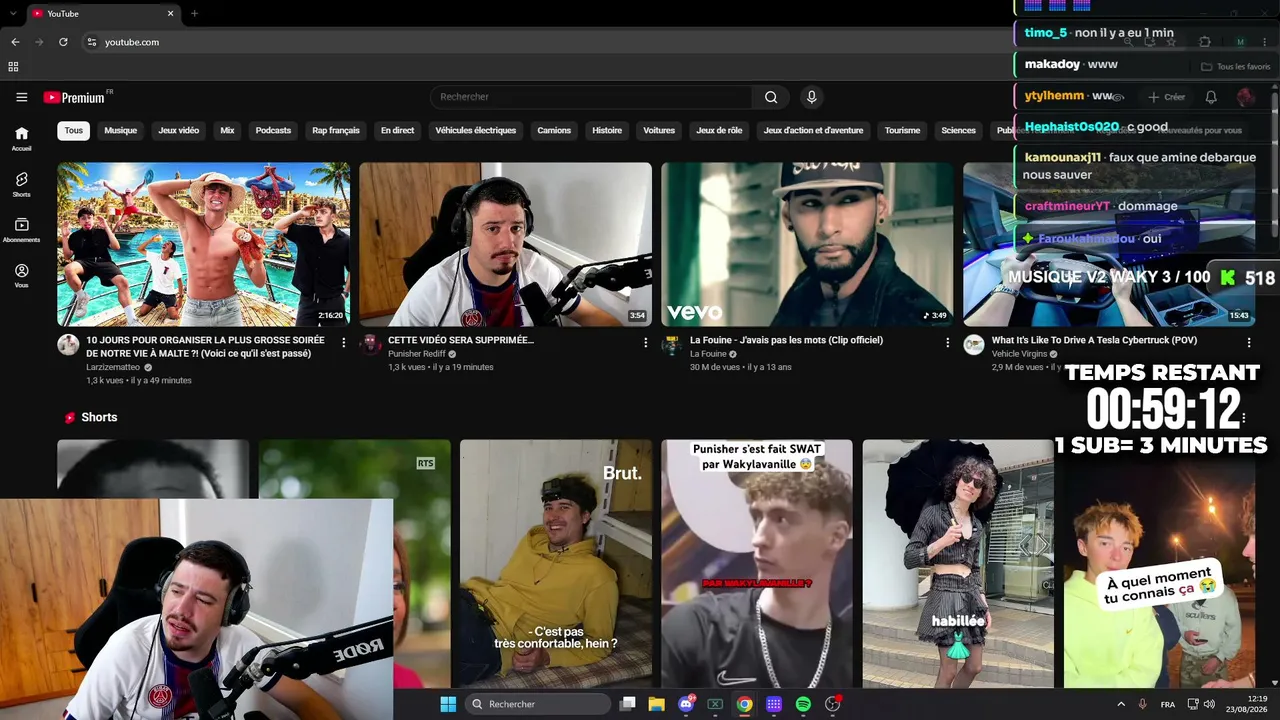This screenshot has width=1280, height=720.
Task: Open File Explorer from the taskbar
Action: pos(656,704)
